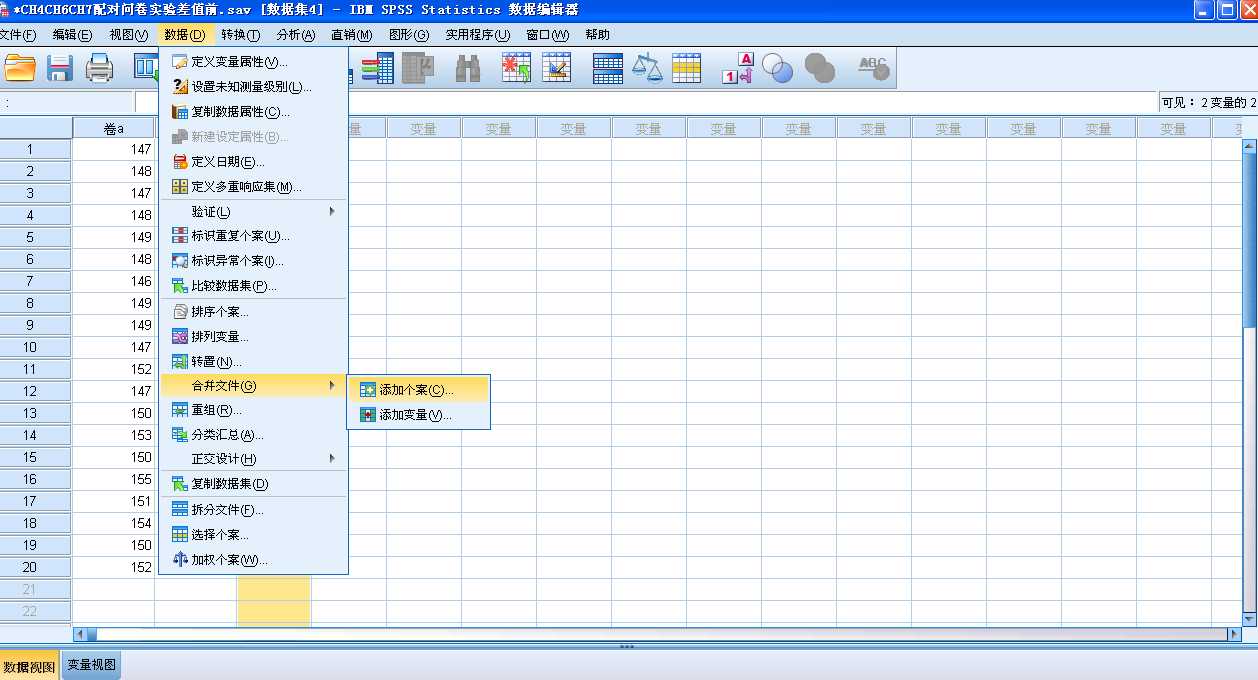The image size is (1258, 680).
Task: Click the insert variable toolbar icon
Action: [x=556, y=68]
